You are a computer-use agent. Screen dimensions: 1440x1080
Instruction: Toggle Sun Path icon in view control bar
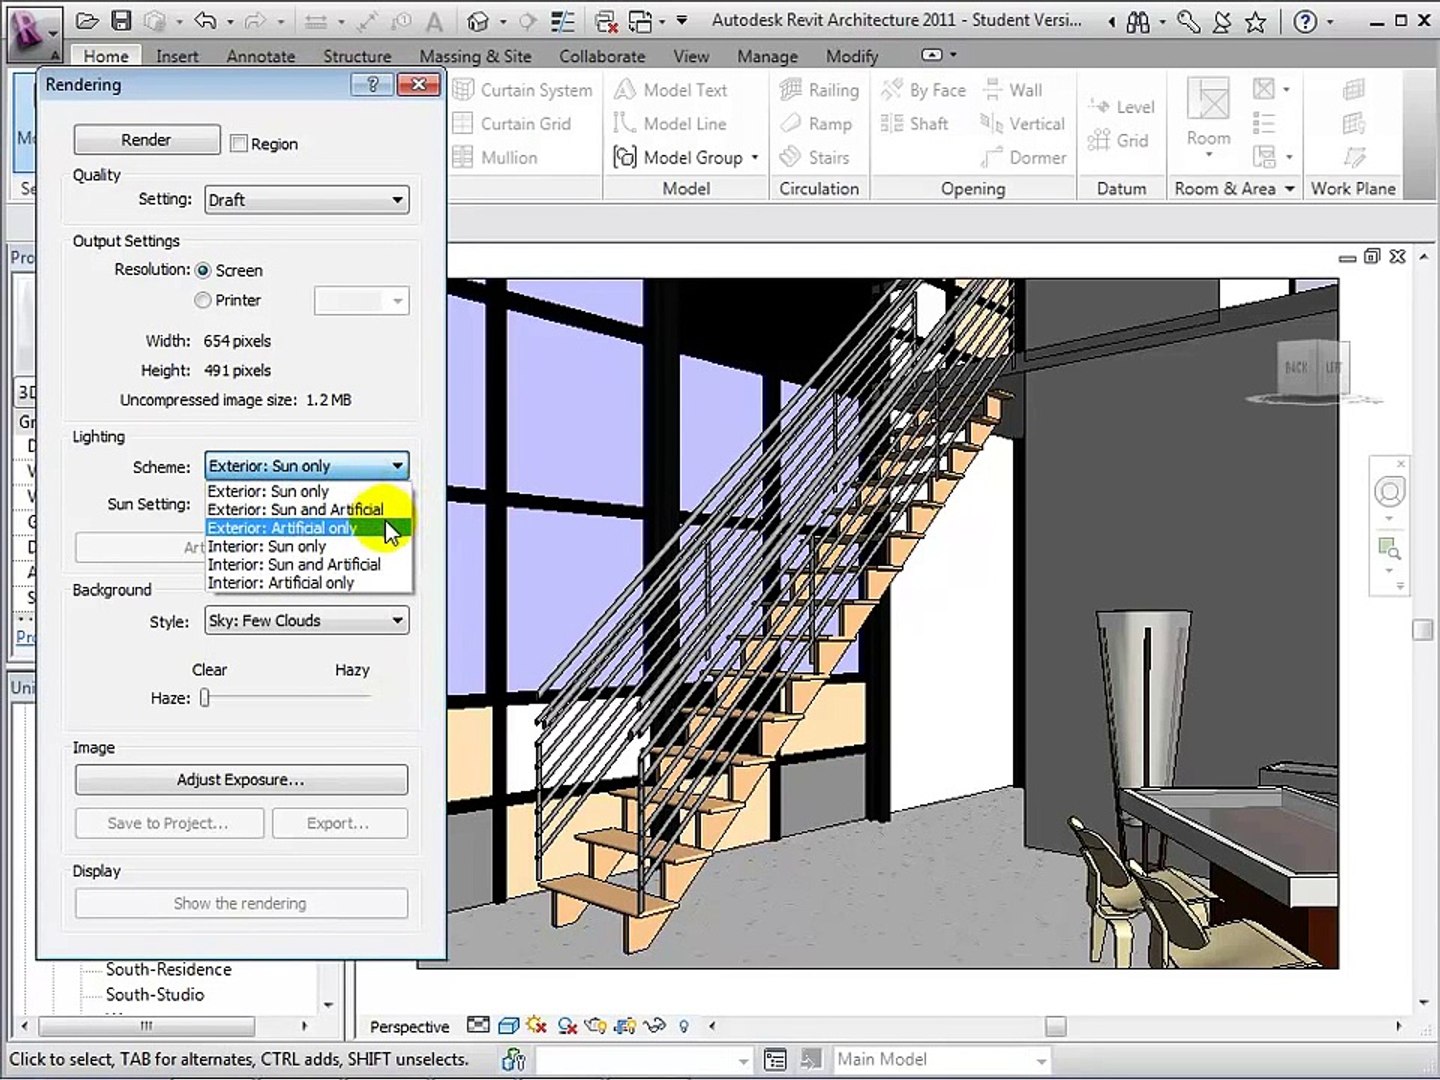[x=537, y=1026]
